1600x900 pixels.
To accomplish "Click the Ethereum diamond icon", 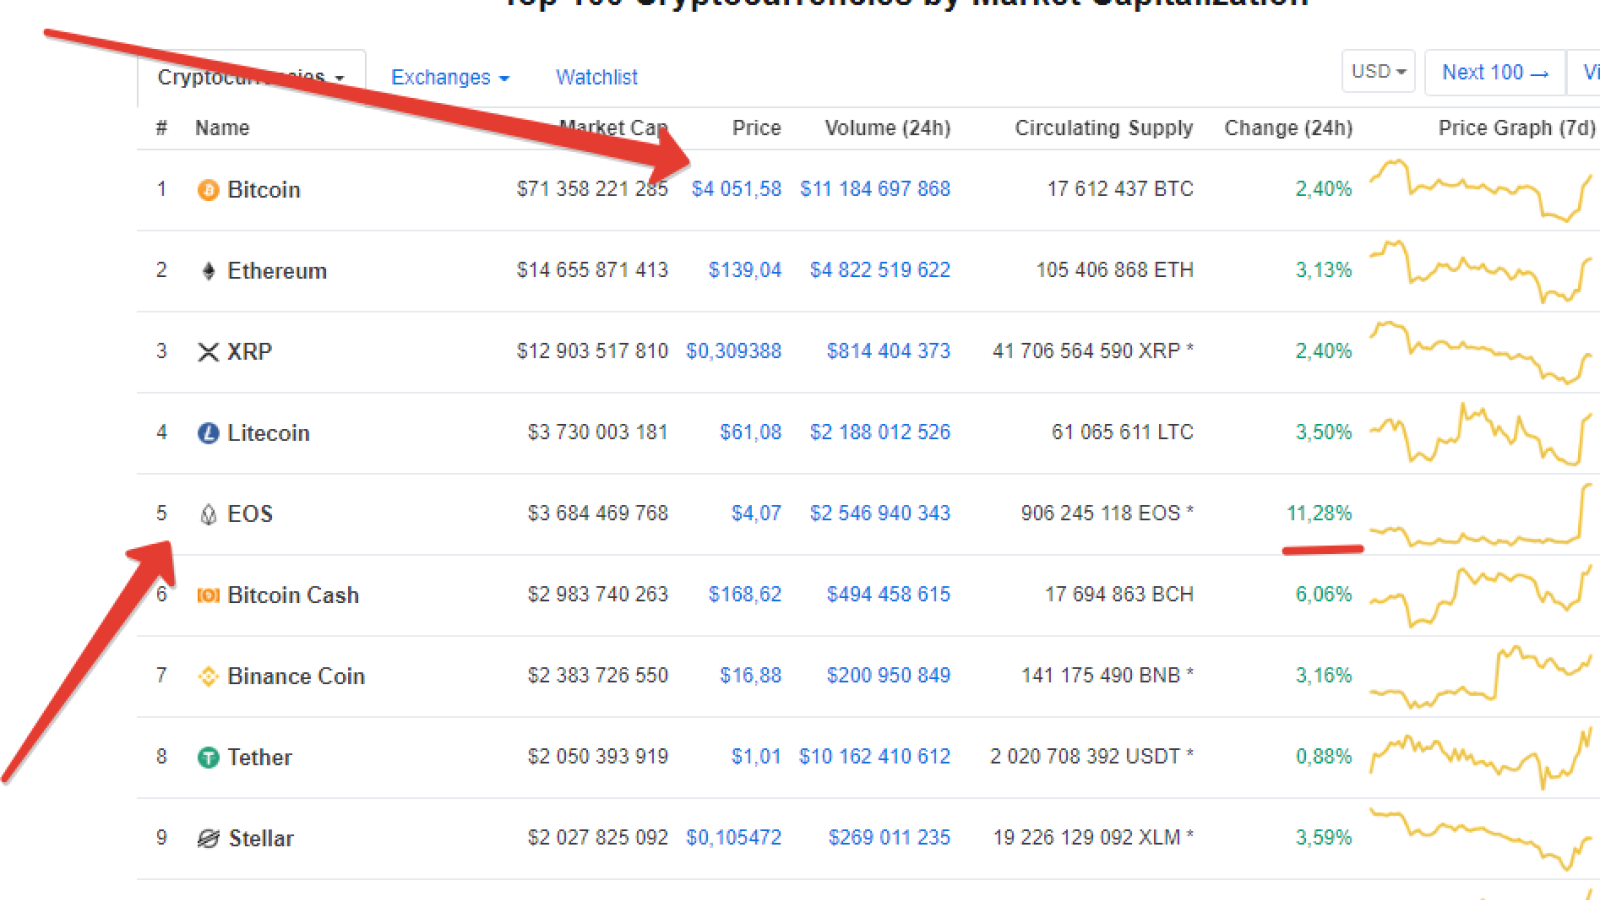I will (x=208, y=271).
